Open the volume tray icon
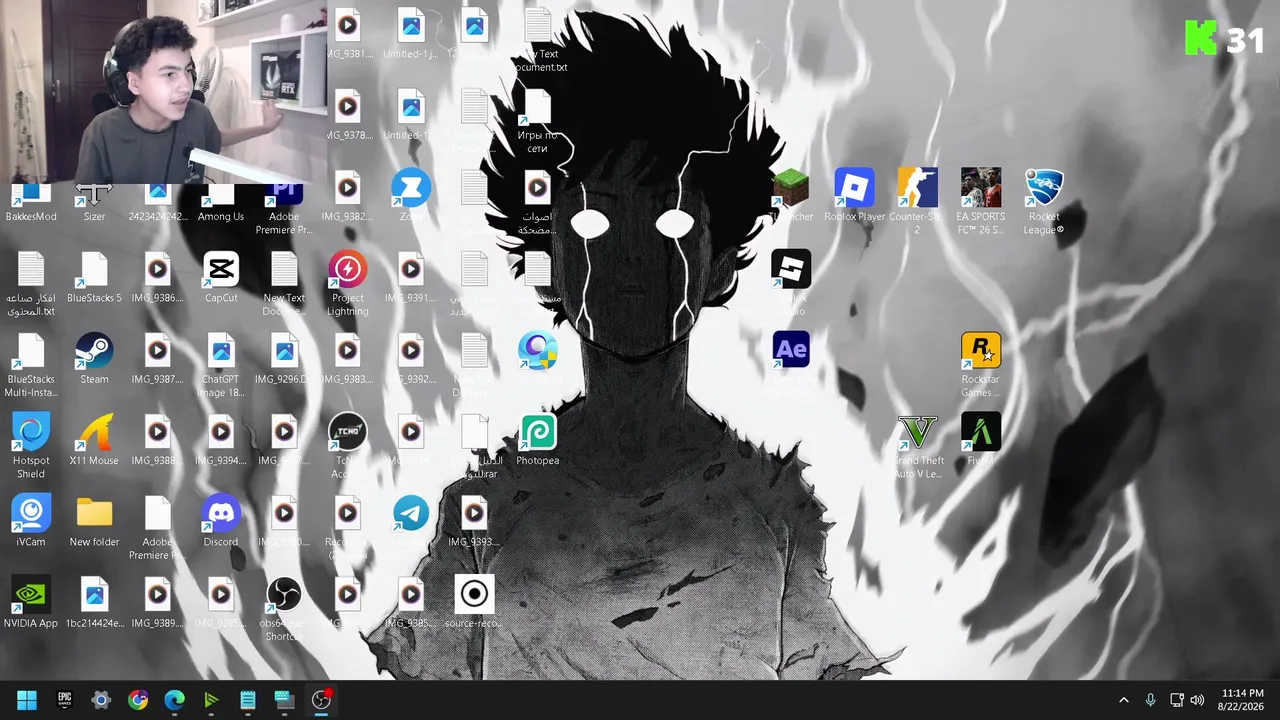The image size is (1280, 720). 1198,700
